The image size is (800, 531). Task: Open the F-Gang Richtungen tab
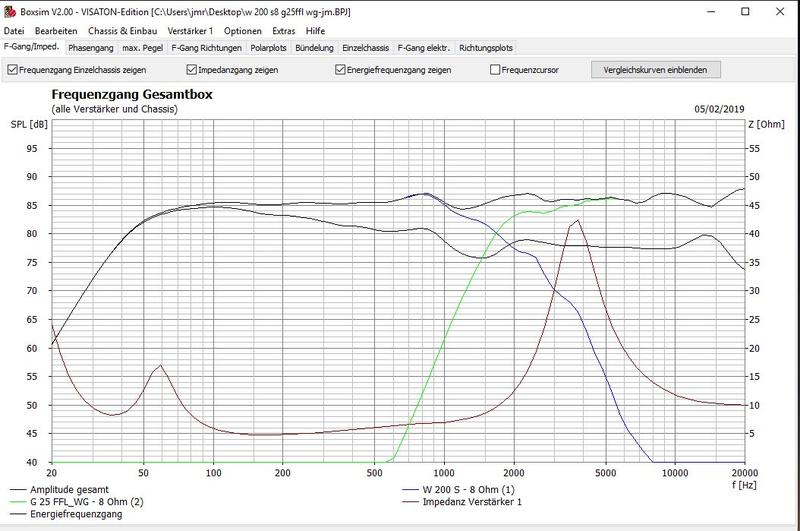(207, 48)
